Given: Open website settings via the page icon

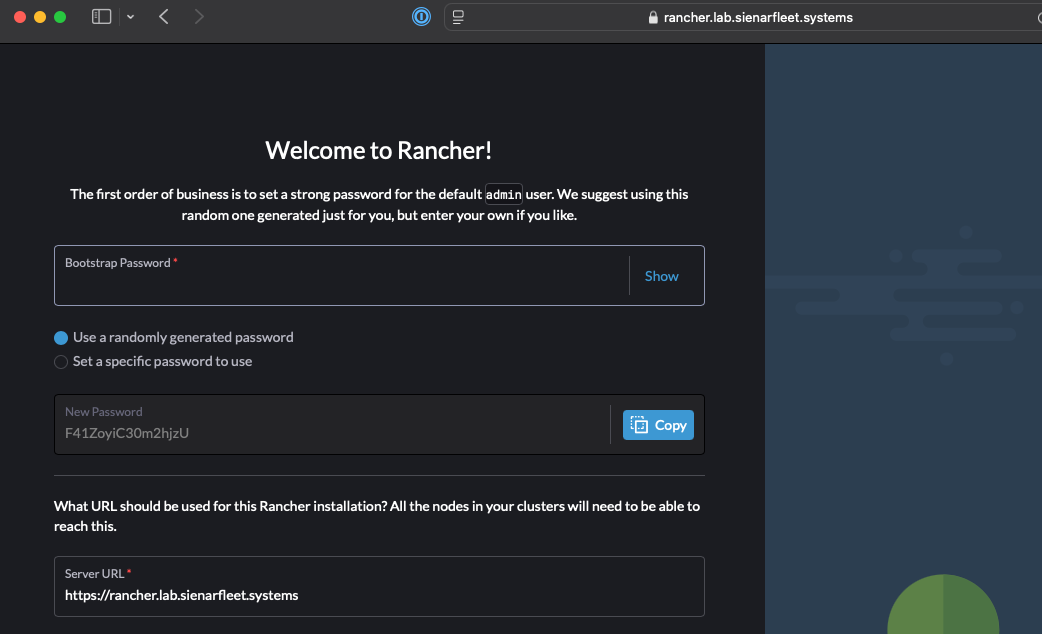Looking at the screenshot, I should (458, 16).
